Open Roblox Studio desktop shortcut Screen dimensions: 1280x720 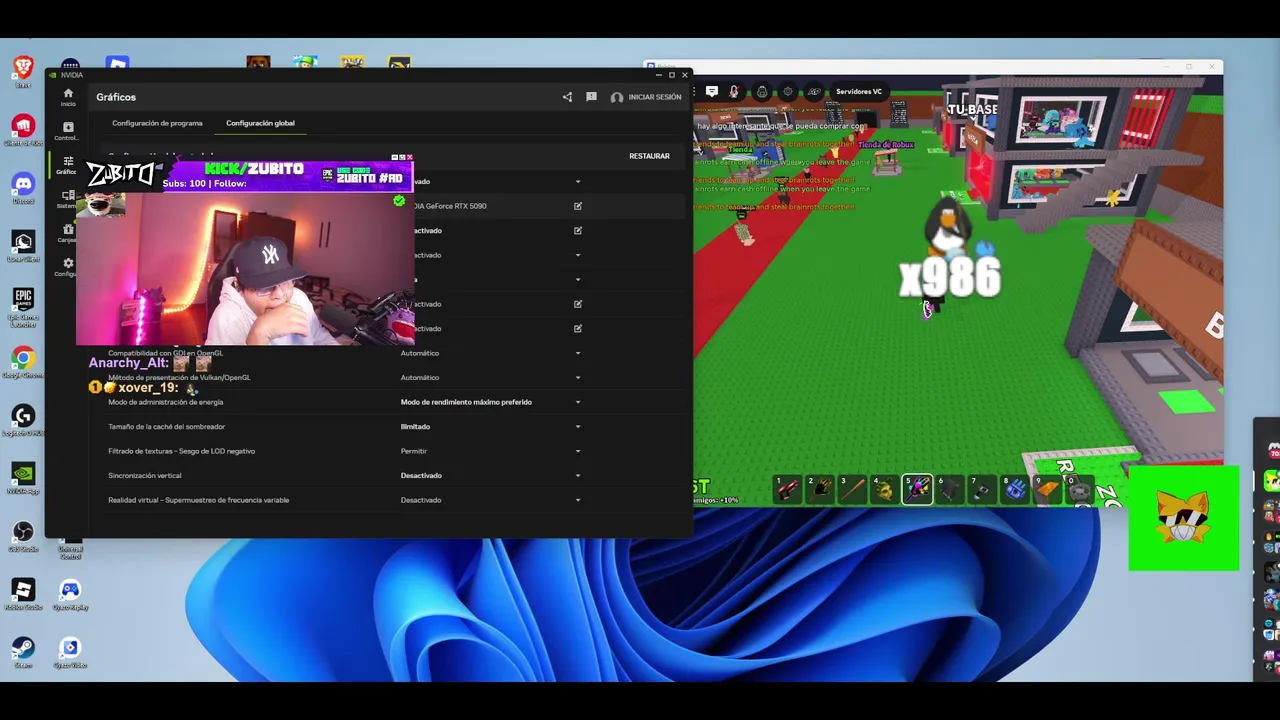(x=23, y=593)
